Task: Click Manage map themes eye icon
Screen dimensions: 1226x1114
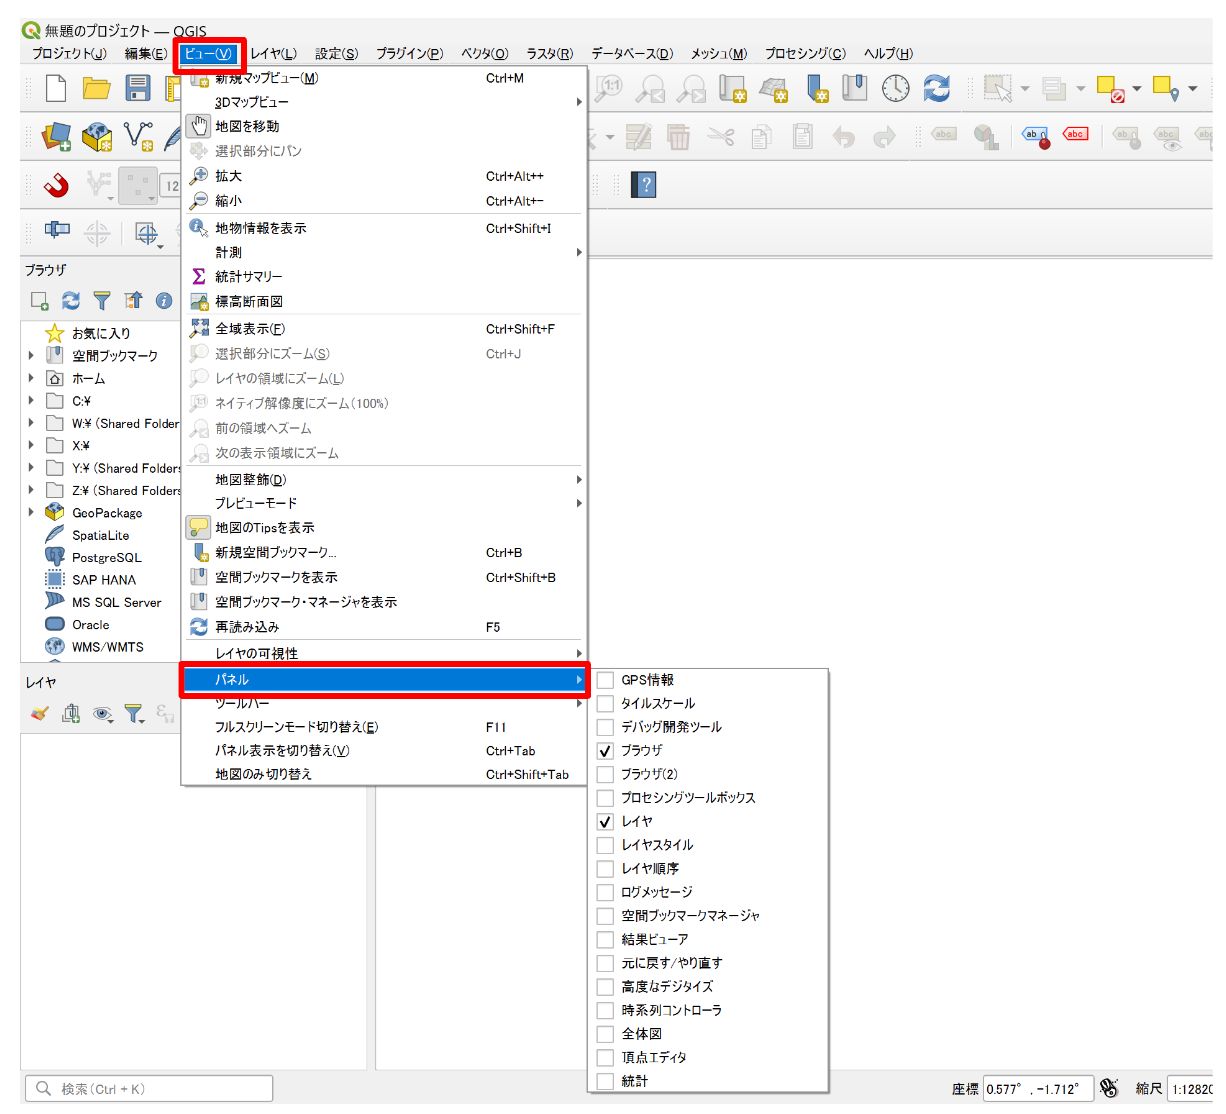Action: 102,713
